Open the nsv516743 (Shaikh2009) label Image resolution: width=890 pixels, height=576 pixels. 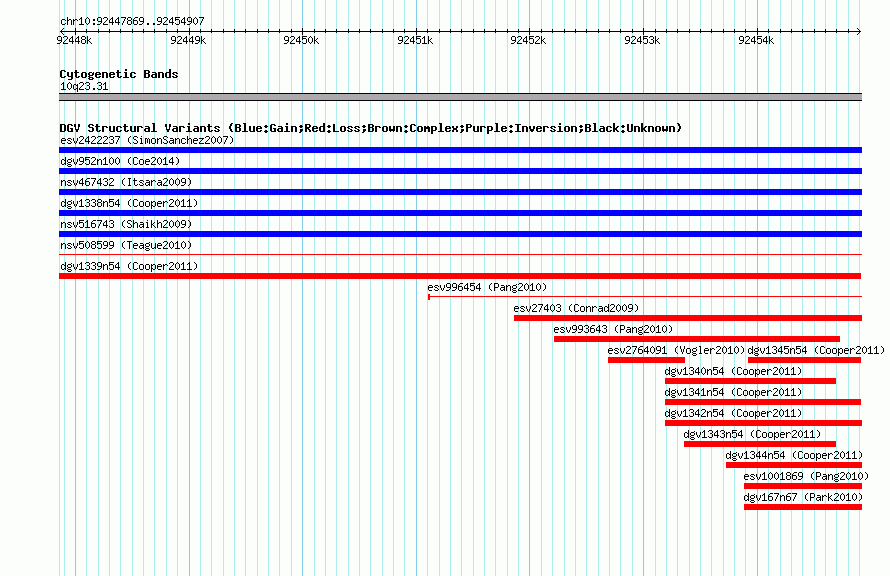(126, 224)
